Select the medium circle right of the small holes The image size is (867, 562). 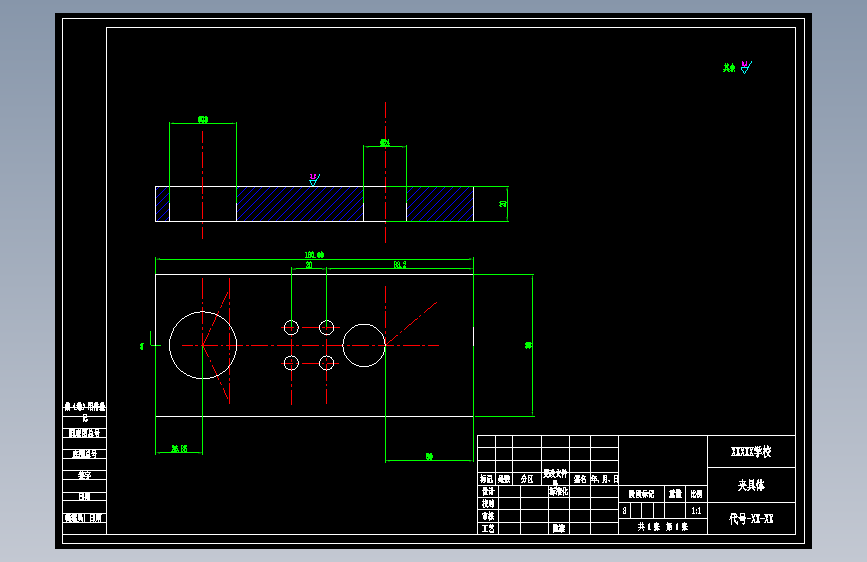coord(364,345)
